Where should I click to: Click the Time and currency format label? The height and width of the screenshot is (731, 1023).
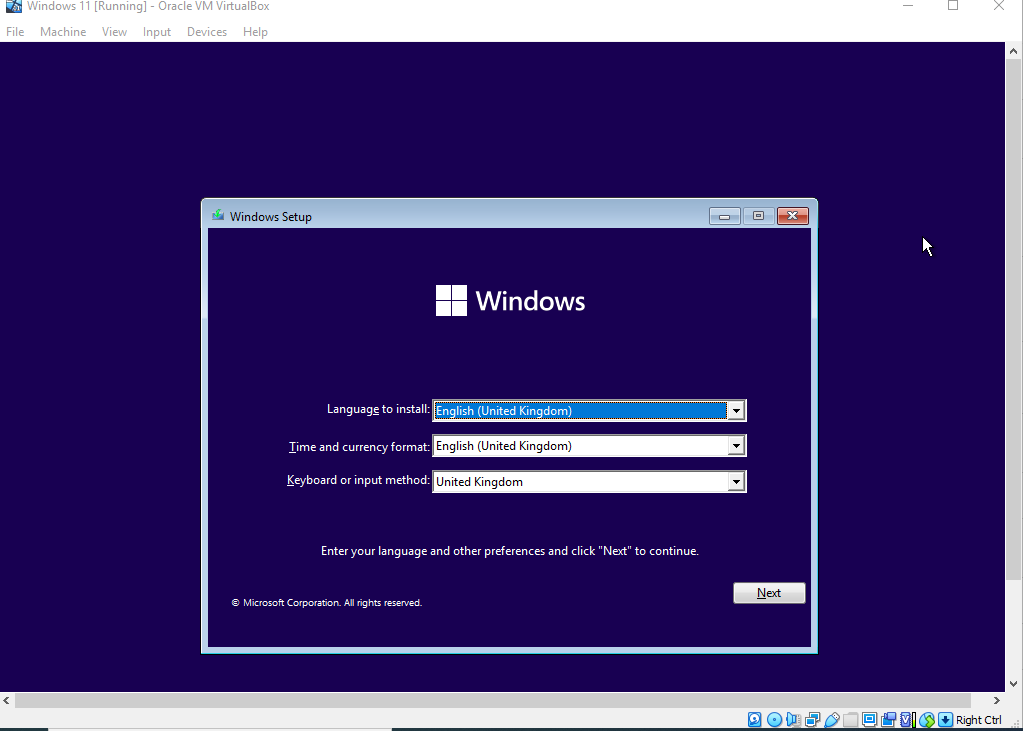(x=359, y=446)
